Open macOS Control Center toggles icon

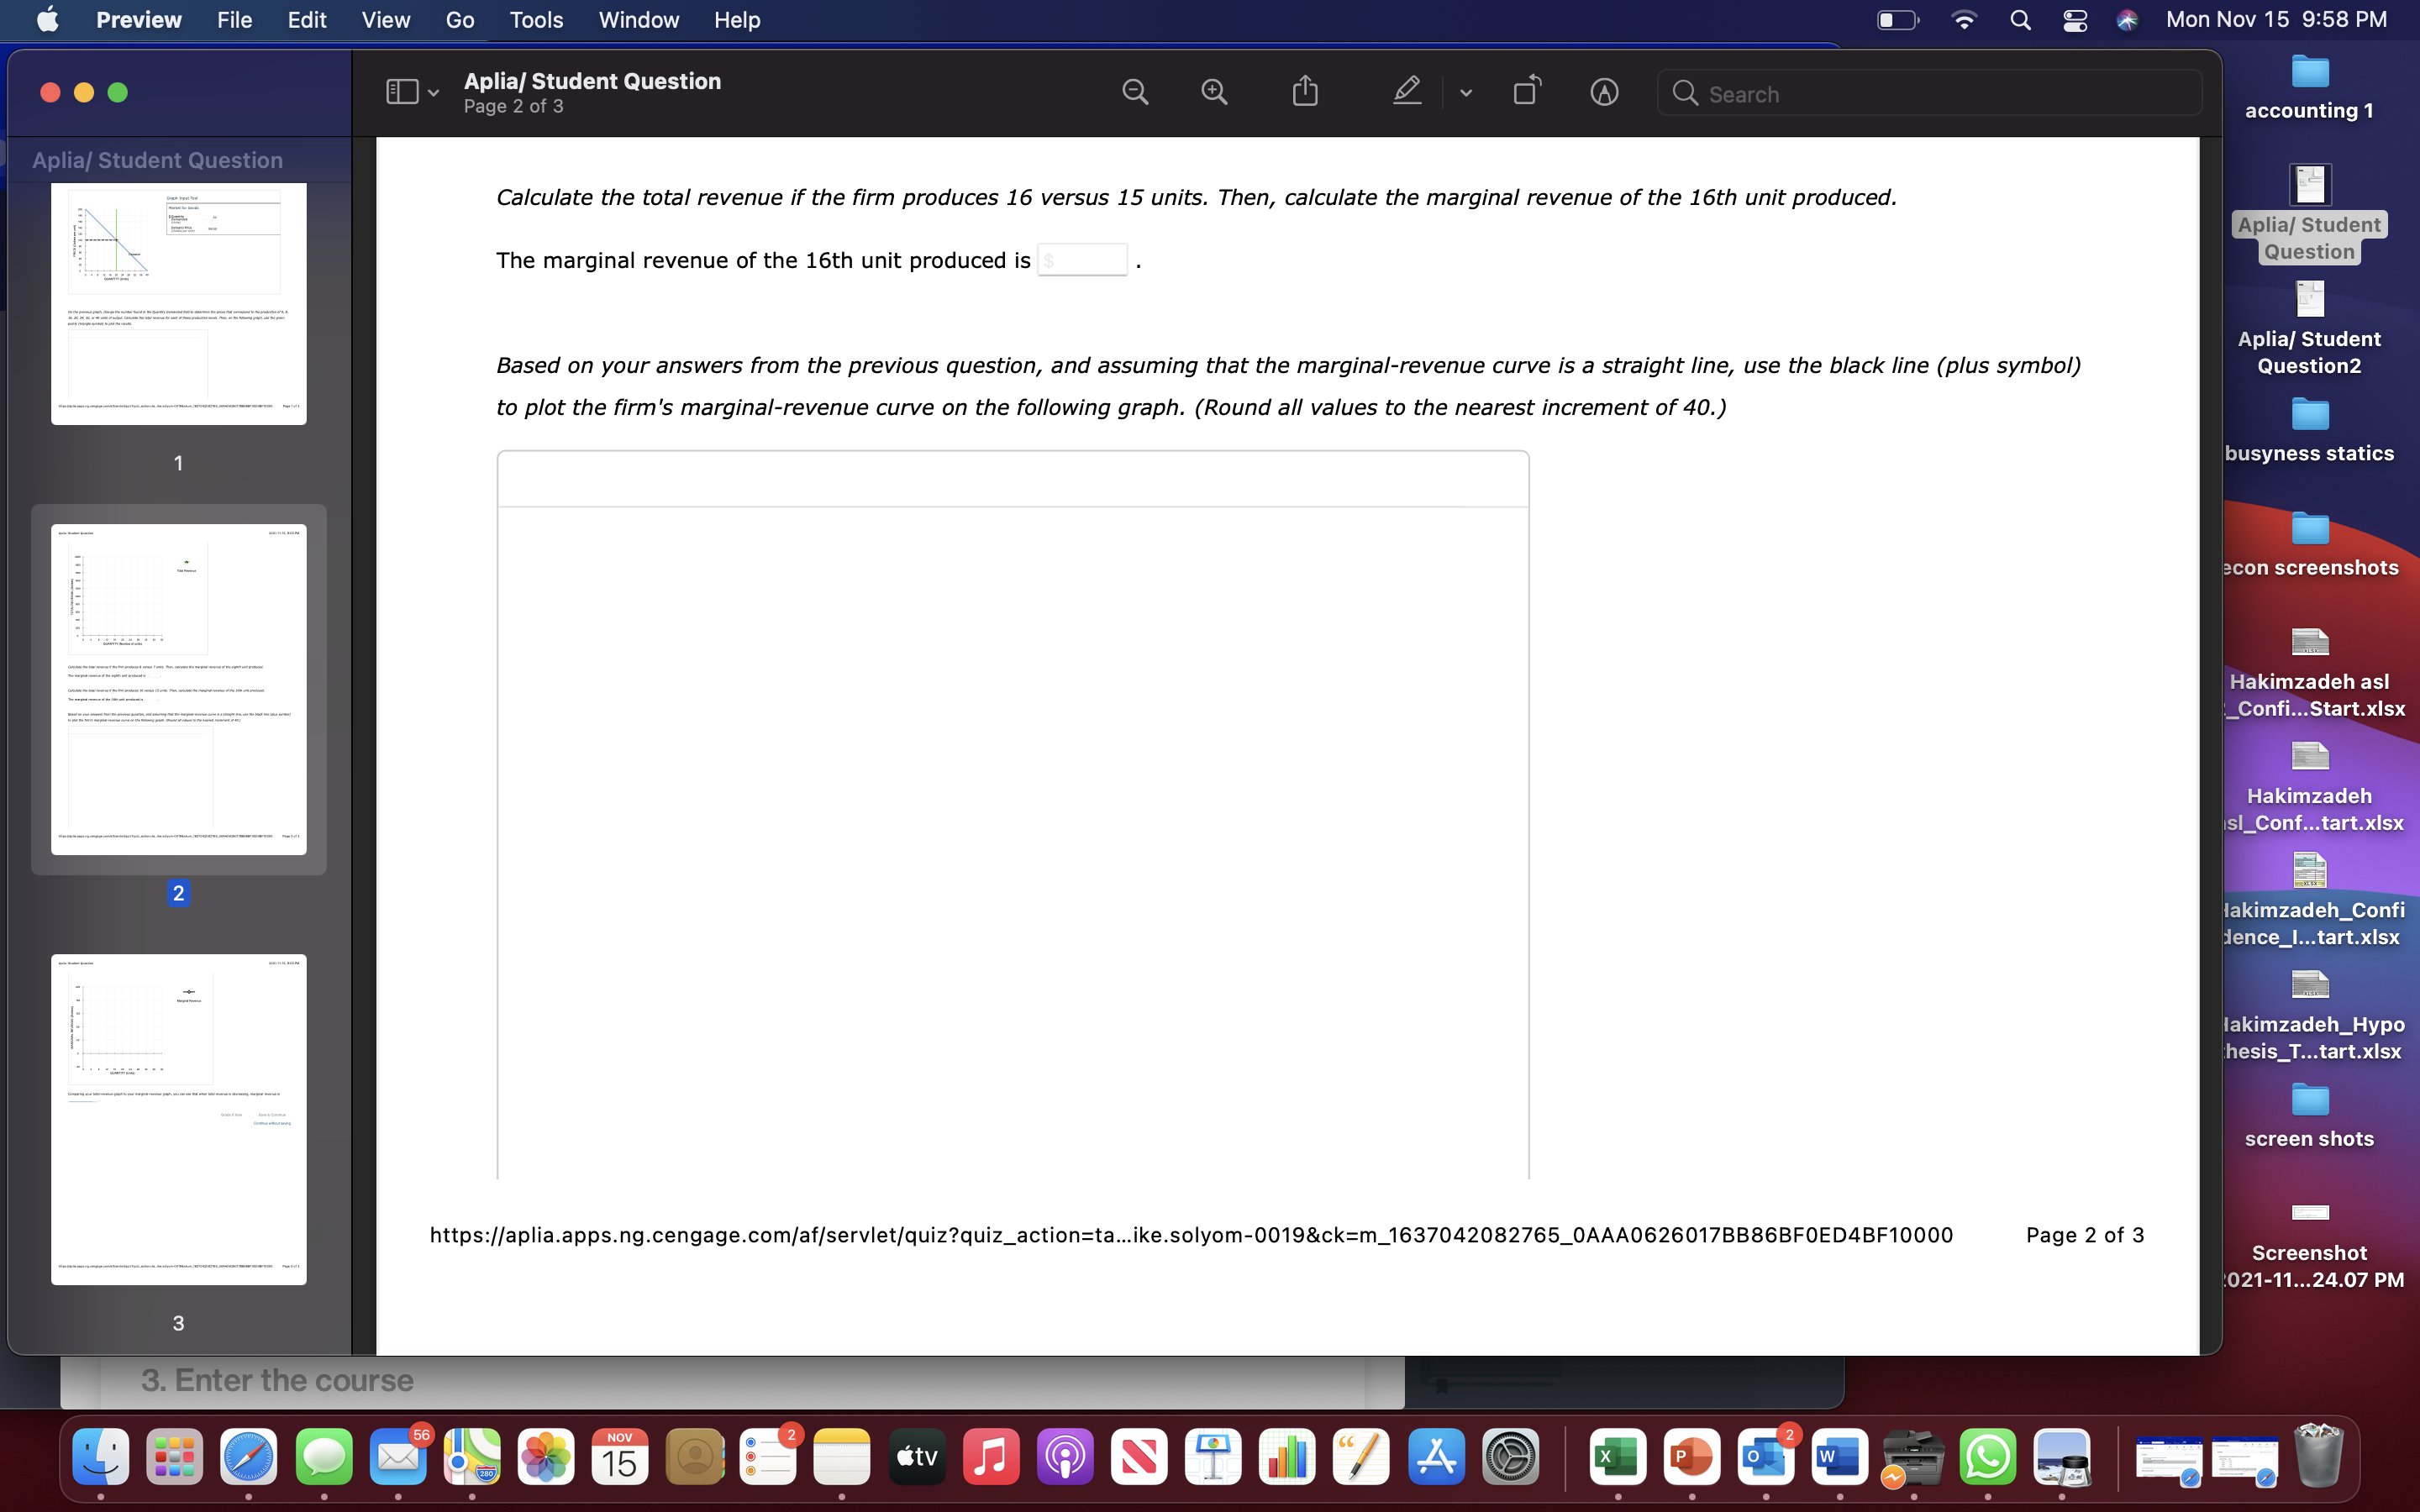[x=2075, y=20]
